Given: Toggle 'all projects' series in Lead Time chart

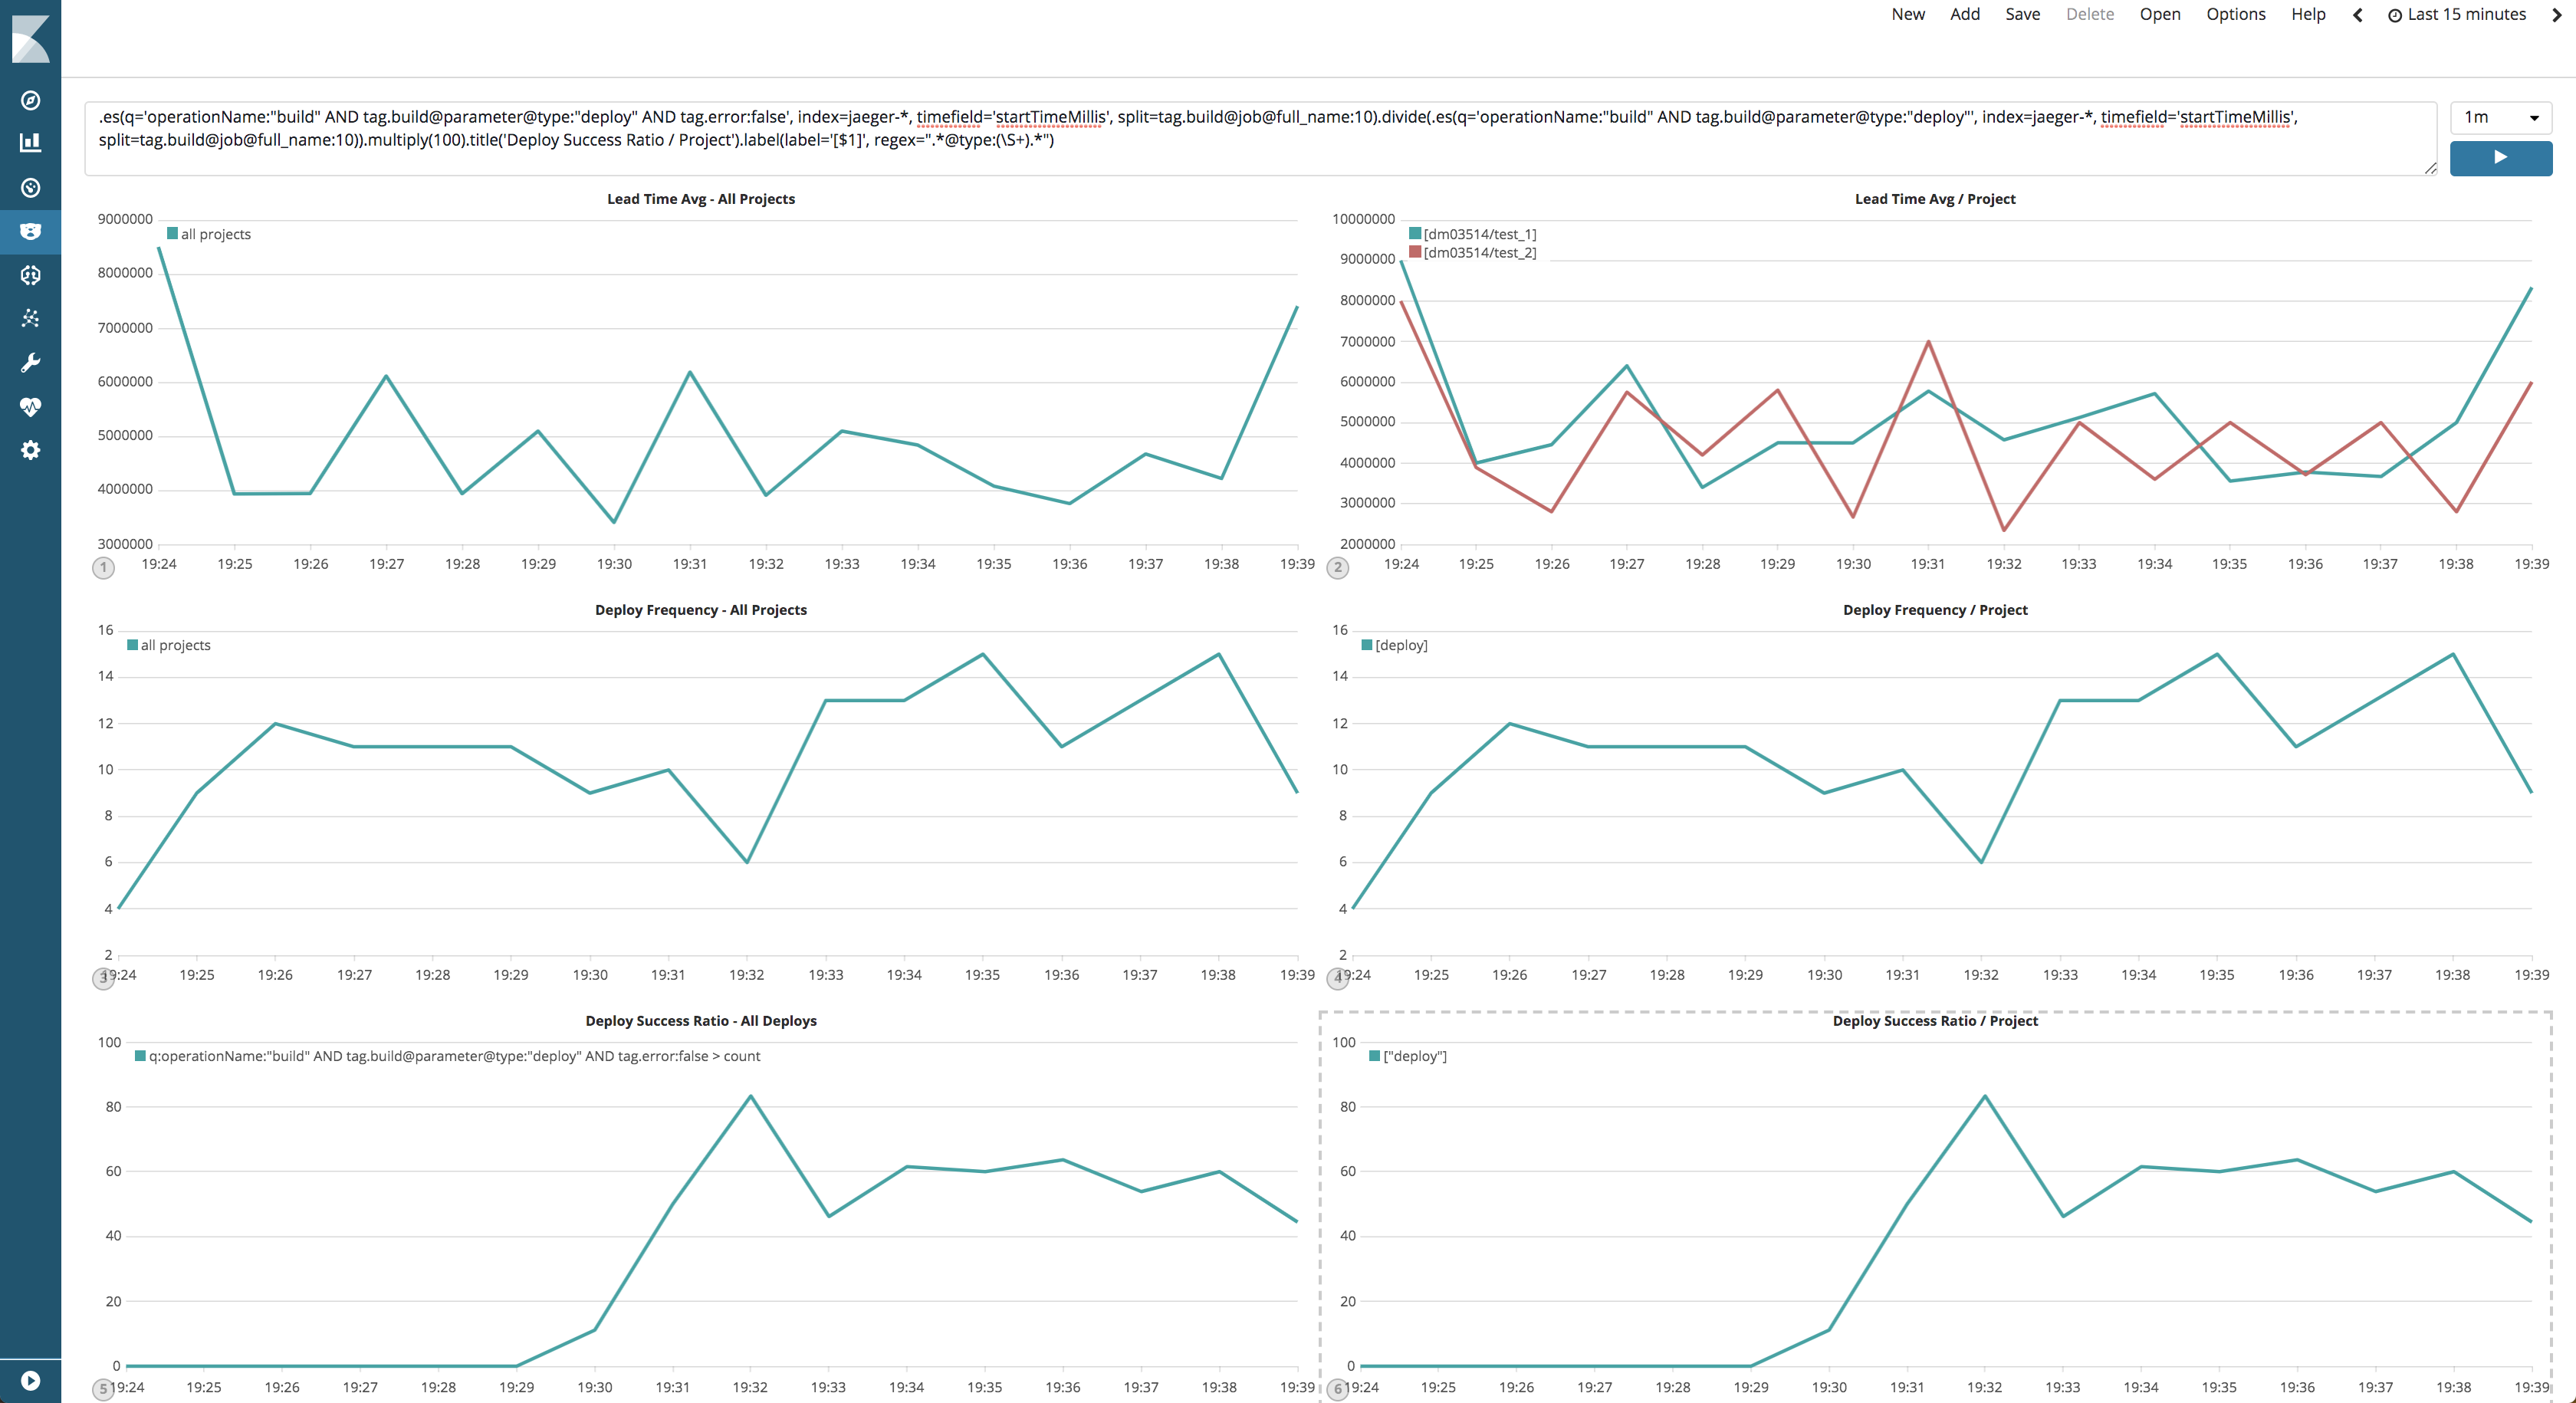Looking at the screenshot, I should pyautogui.click(x=215, y=234).
